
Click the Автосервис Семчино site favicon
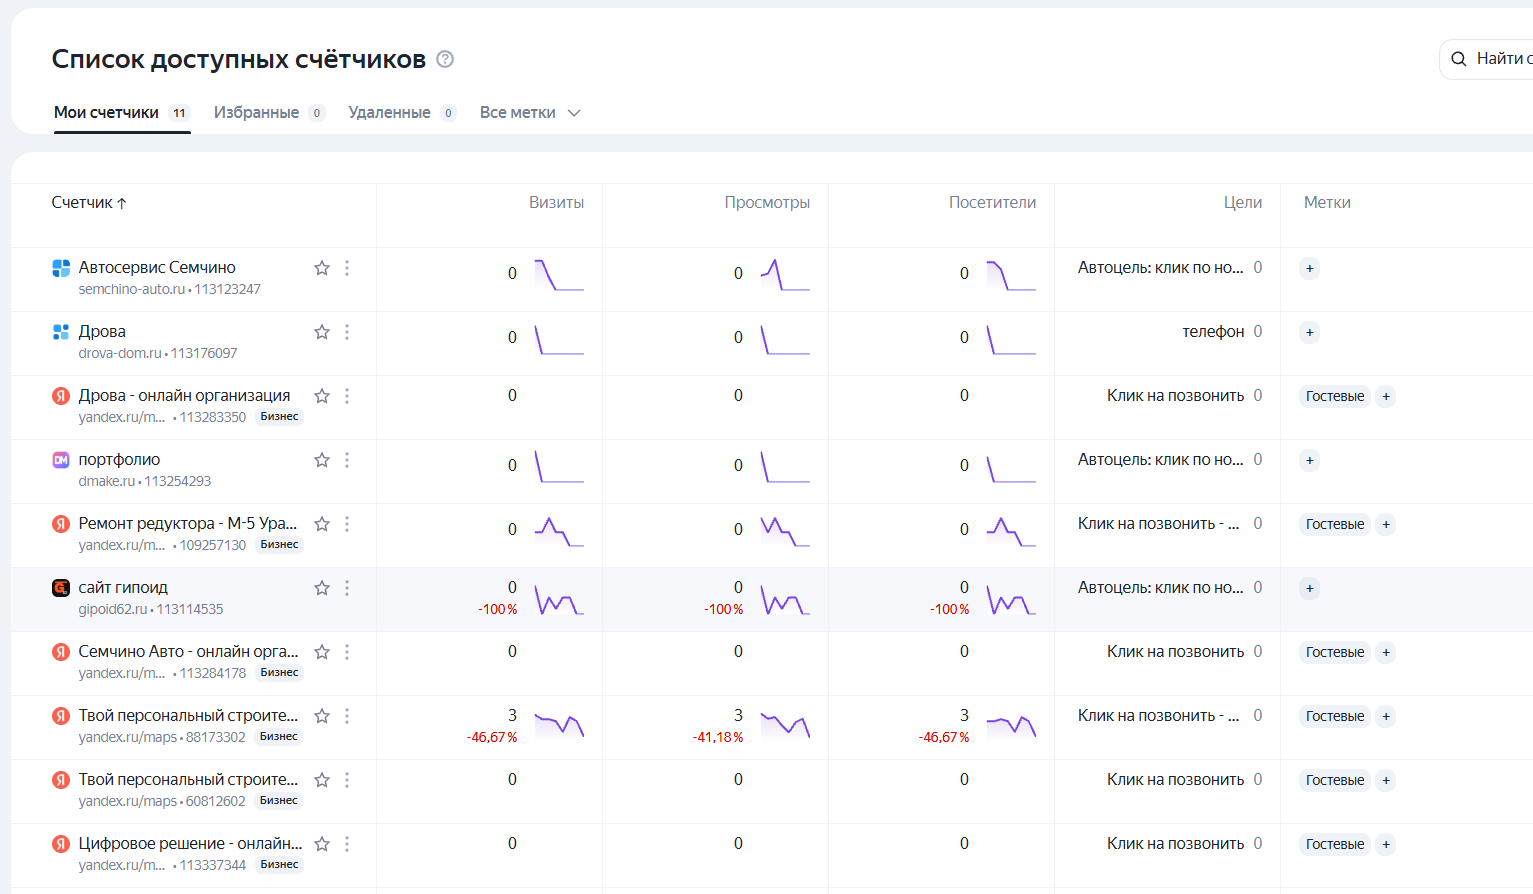(x=61, y=268)
